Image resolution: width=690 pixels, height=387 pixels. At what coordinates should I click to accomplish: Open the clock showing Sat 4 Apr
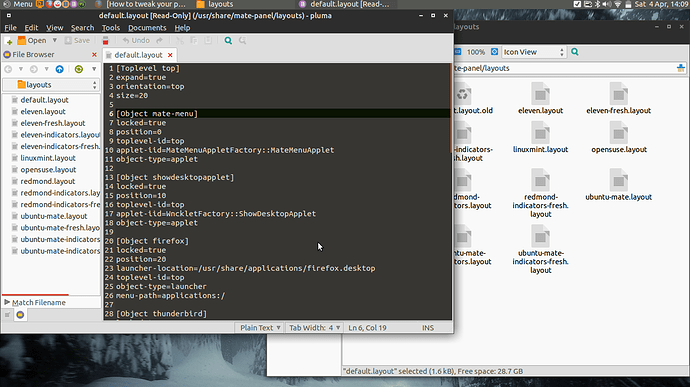662,4
